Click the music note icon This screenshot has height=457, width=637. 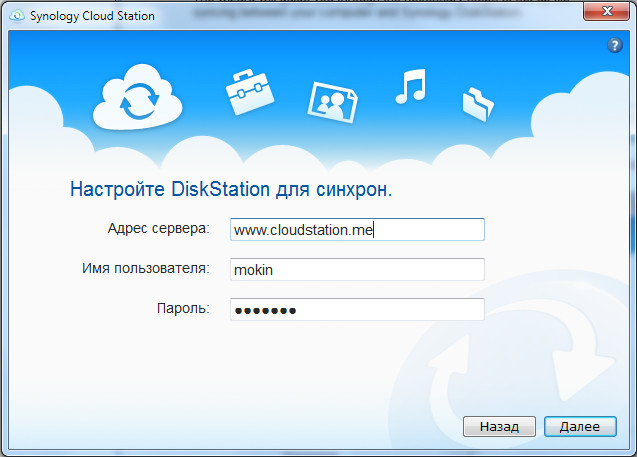coord(409,86)
